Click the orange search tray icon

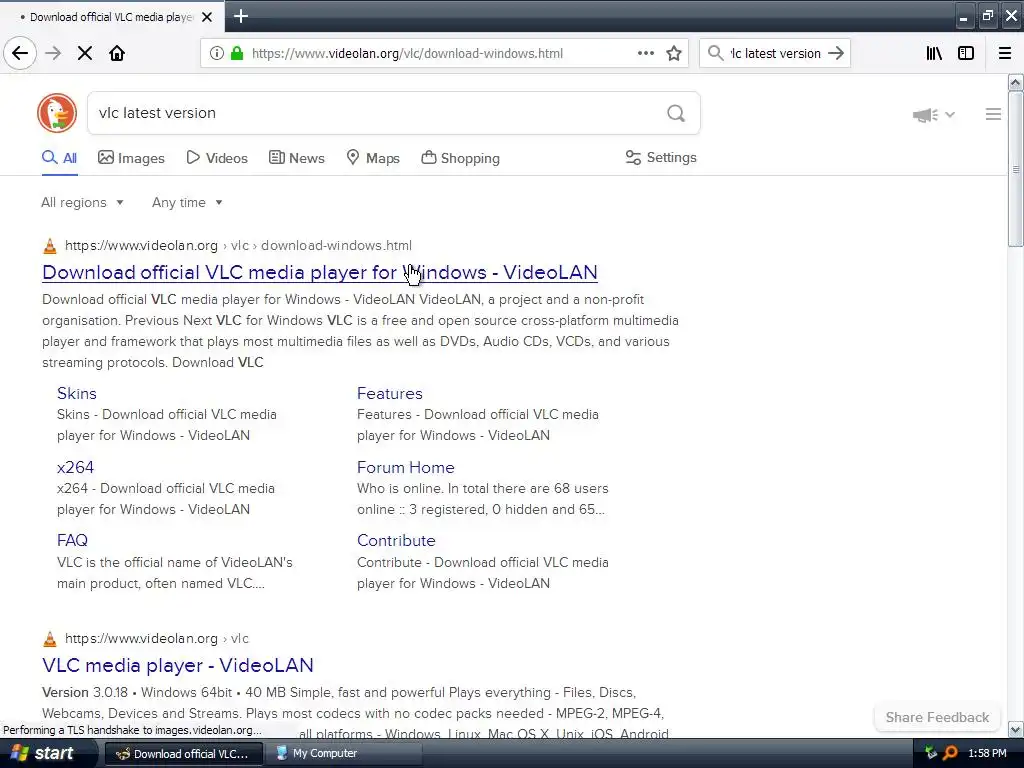tap(950, 754)
